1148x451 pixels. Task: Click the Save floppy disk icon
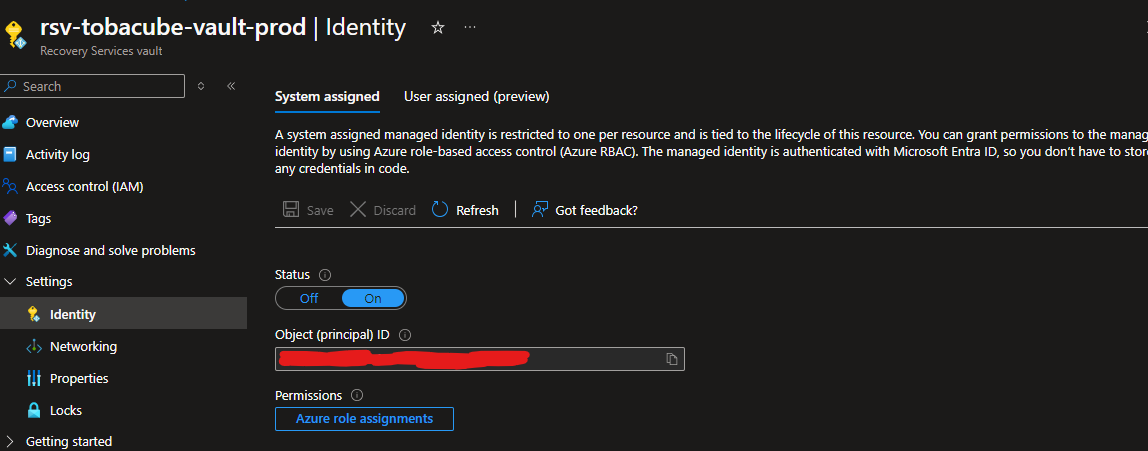tap(291, 209)
